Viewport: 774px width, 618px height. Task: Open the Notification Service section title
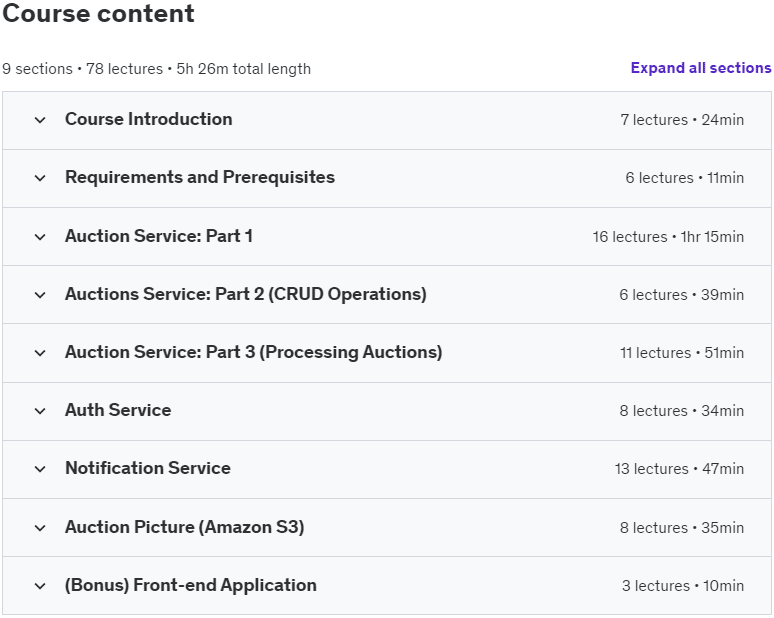point(148,468)
